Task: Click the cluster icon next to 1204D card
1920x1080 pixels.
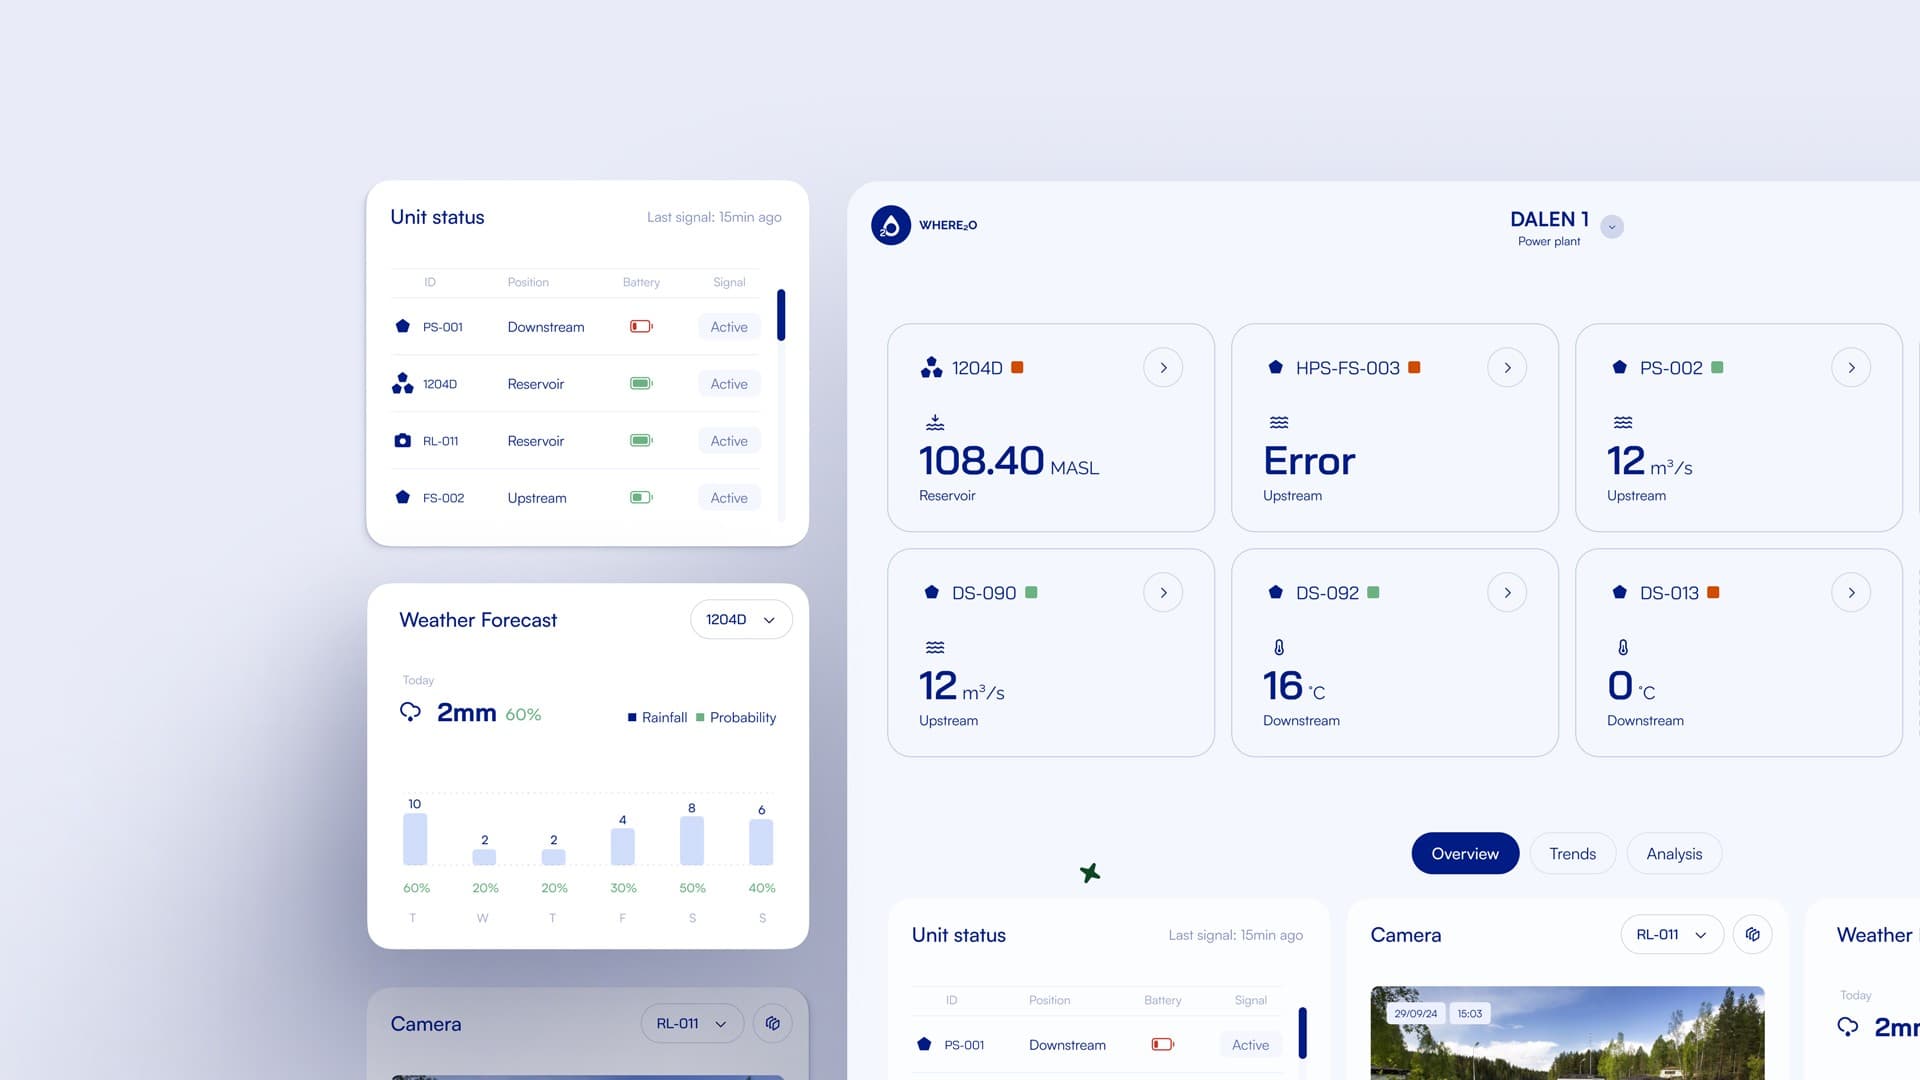Action: pos(932,367)
